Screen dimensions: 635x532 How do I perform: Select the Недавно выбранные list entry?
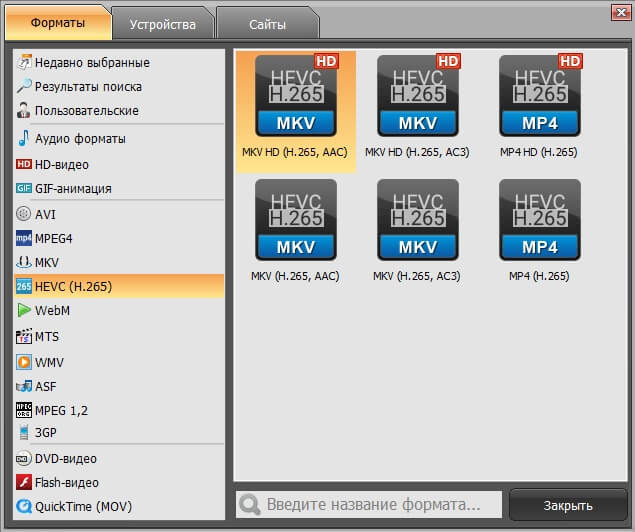click(x=119, y=62)
